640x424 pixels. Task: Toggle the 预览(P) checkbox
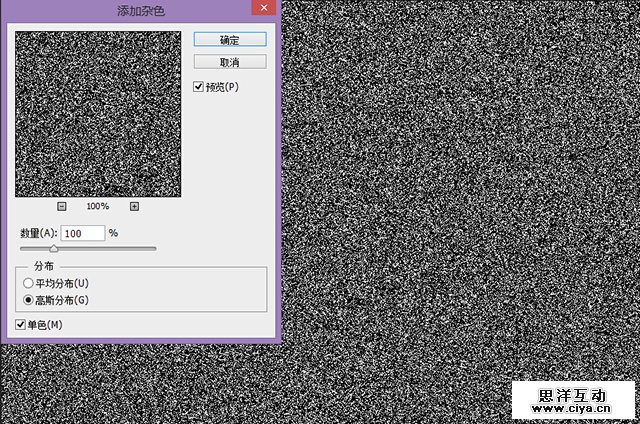(198, 87)
